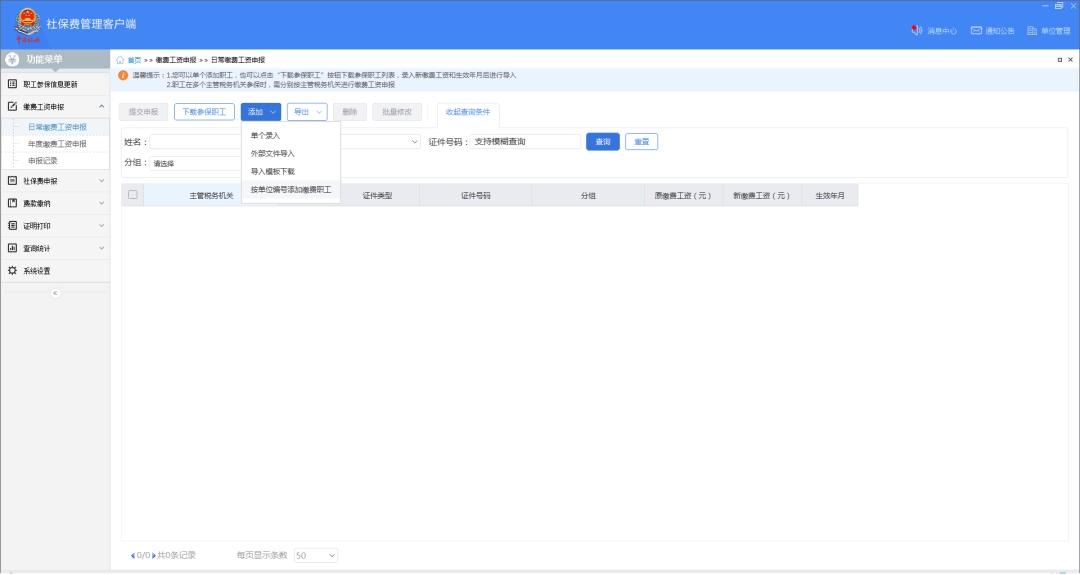This screenshot has width=1080, height=575.
Task: Go to next page arrow in pagination
Action: coord(154,555)
